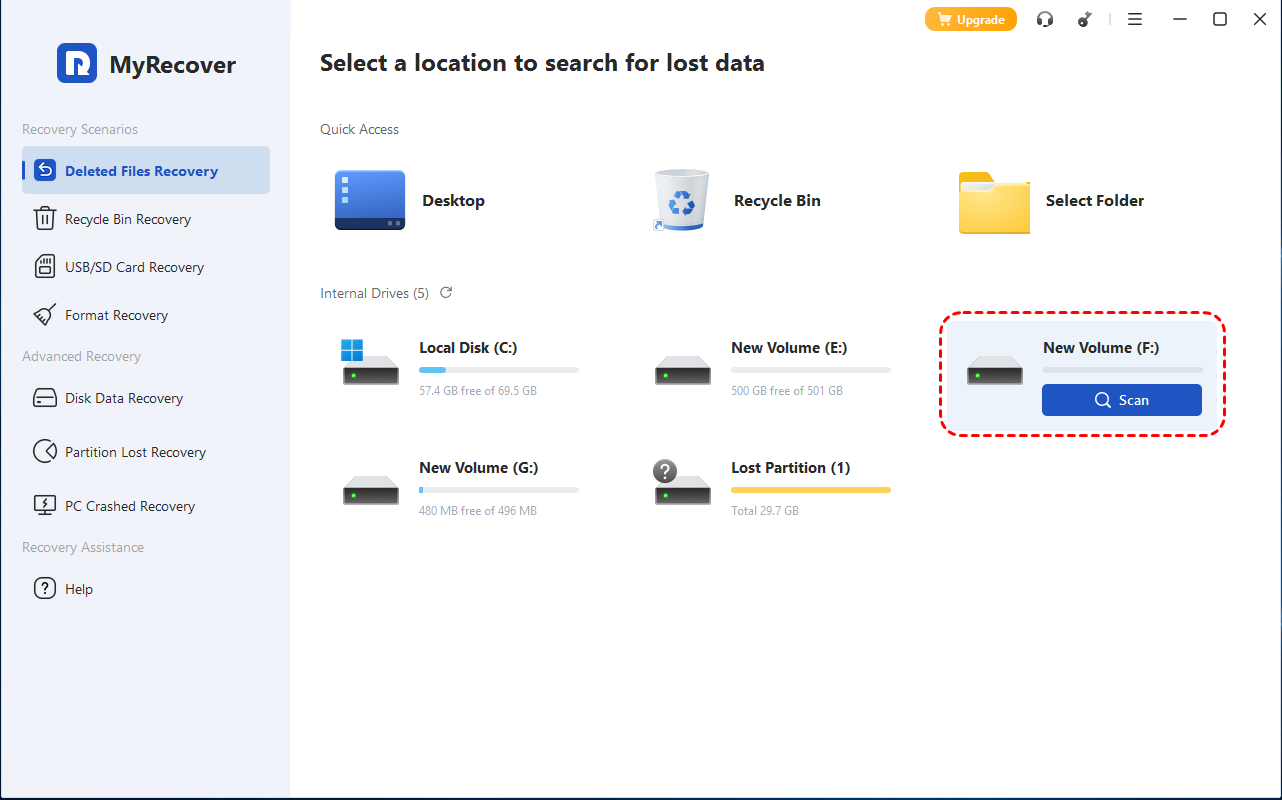Click New Volume (E:) usage bar
The width and height of the screenshot is (1282, 800).
811,370
